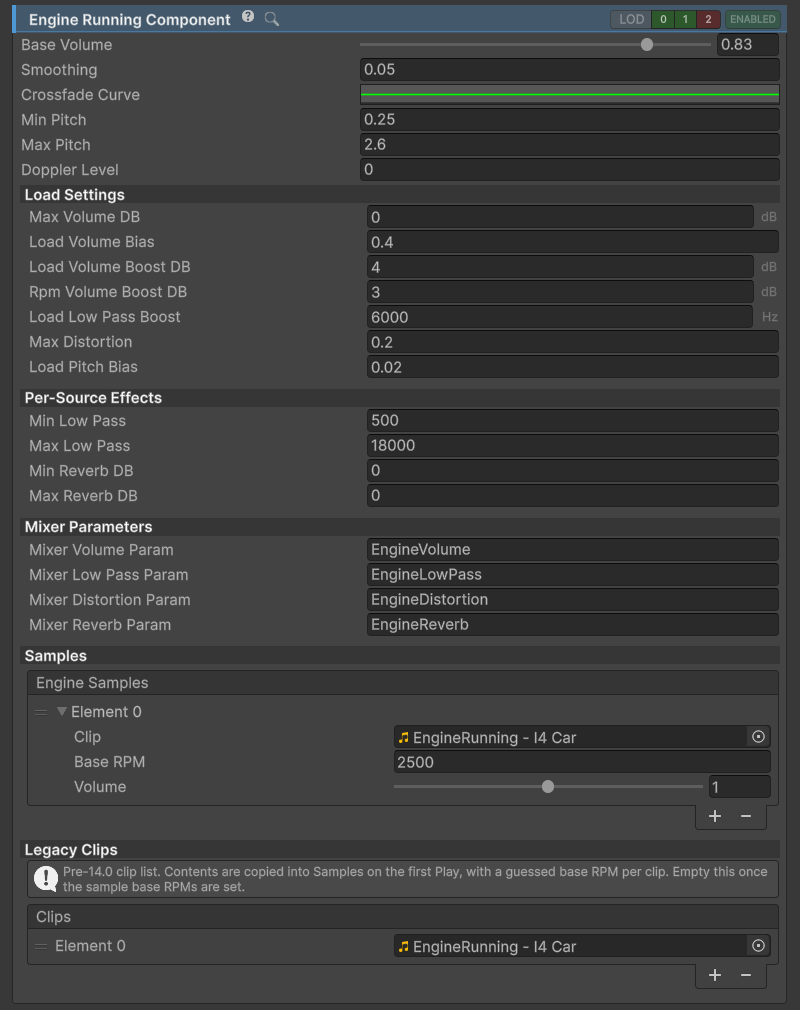The height and width of the screenshot is (1010, 800).
Task: Add a Legacy Clips element with plus
Action: 715,975
